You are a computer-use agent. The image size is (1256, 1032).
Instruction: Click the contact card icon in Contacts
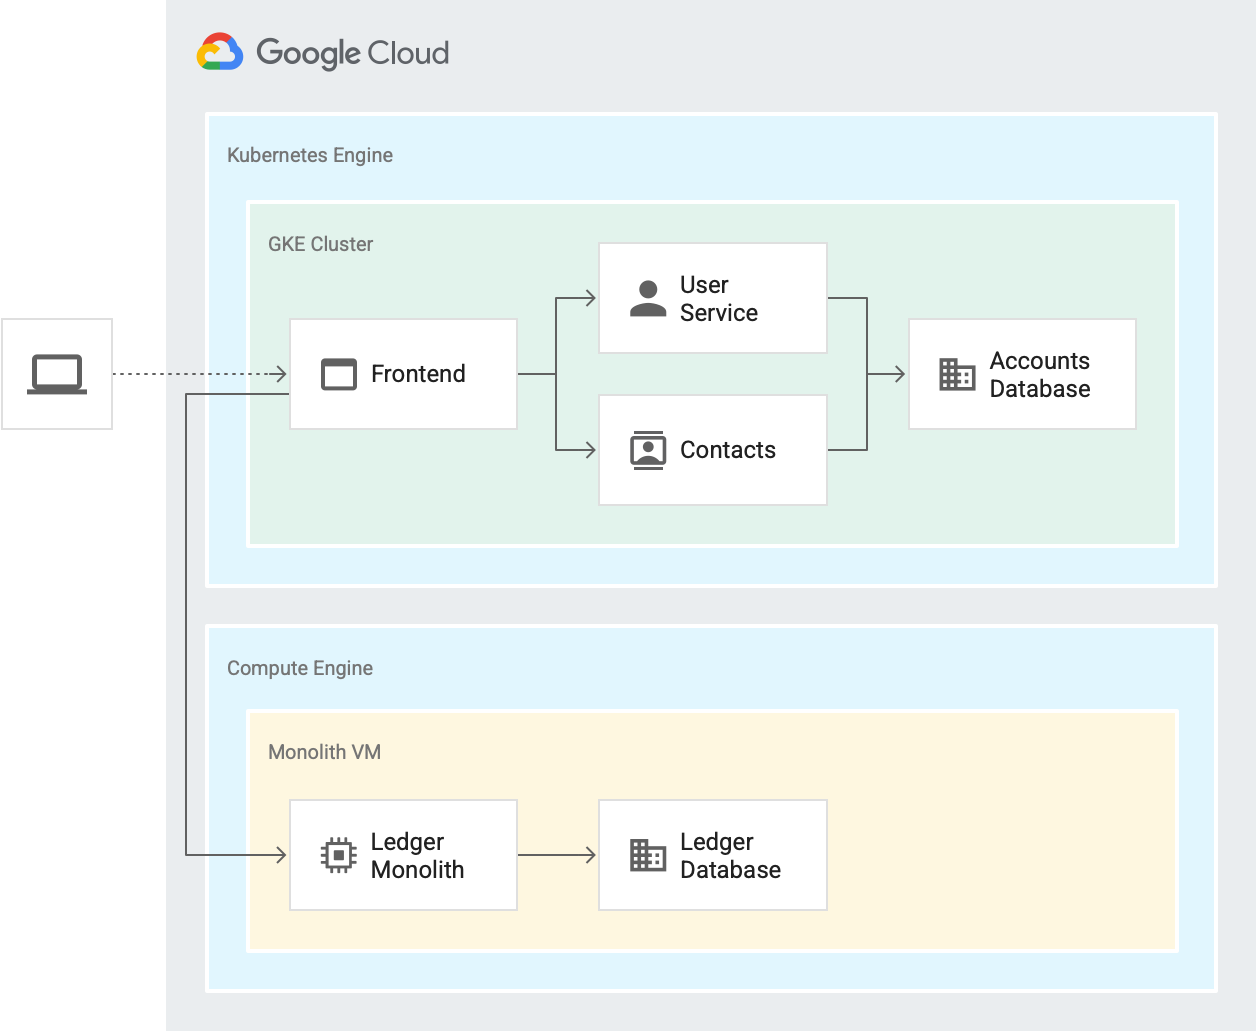click(x=649, y=449)
